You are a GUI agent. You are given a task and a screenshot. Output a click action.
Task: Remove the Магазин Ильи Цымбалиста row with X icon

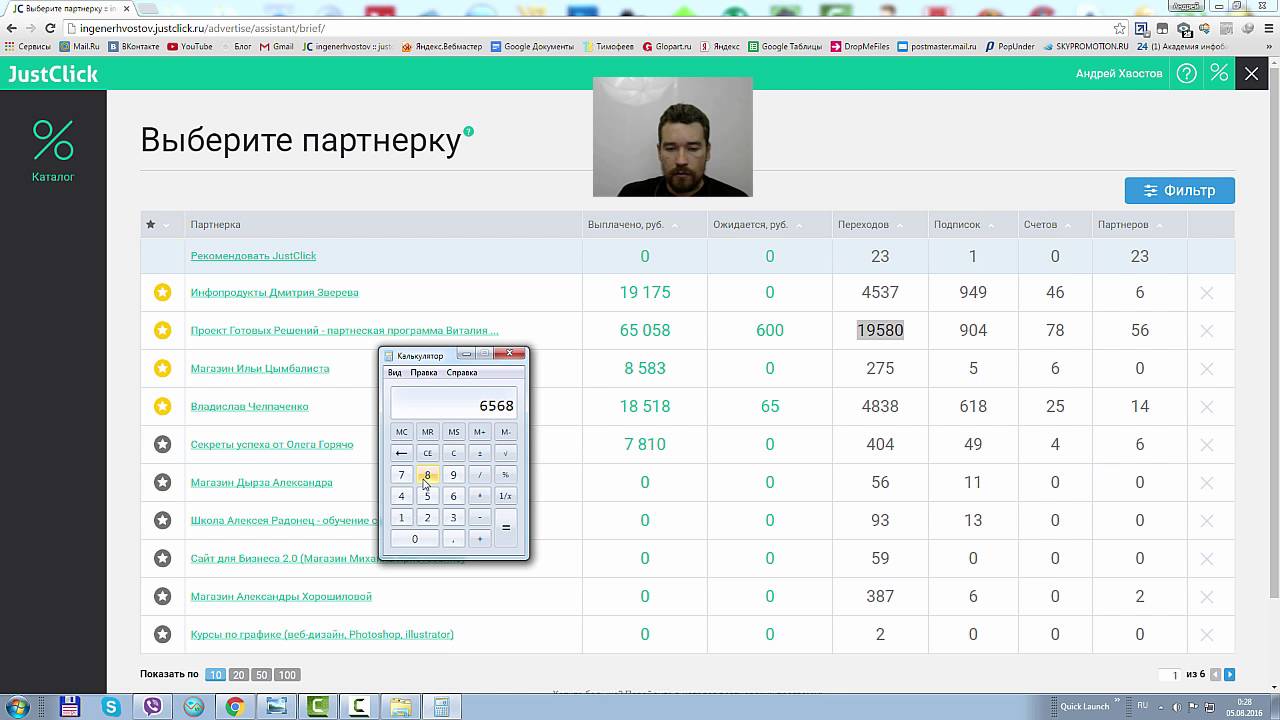[1206, 369]
